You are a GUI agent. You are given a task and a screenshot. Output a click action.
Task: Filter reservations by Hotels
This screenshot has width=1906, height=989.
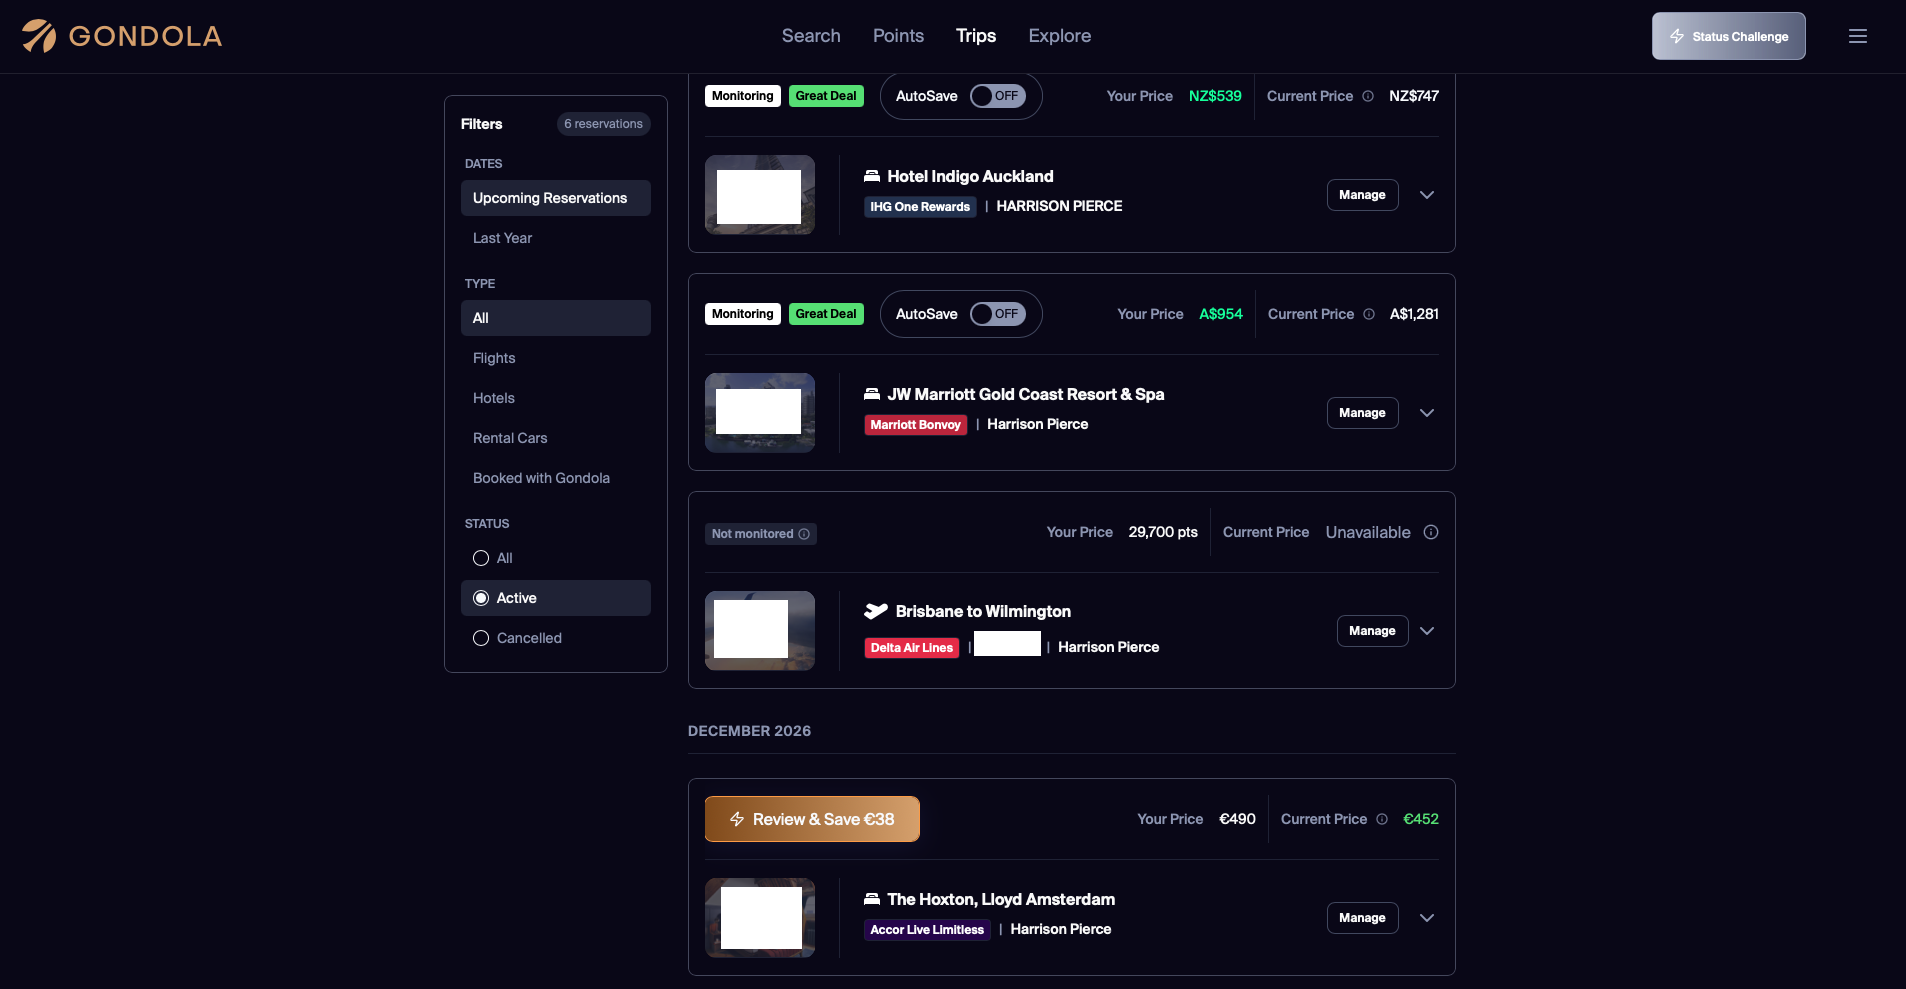556,398
